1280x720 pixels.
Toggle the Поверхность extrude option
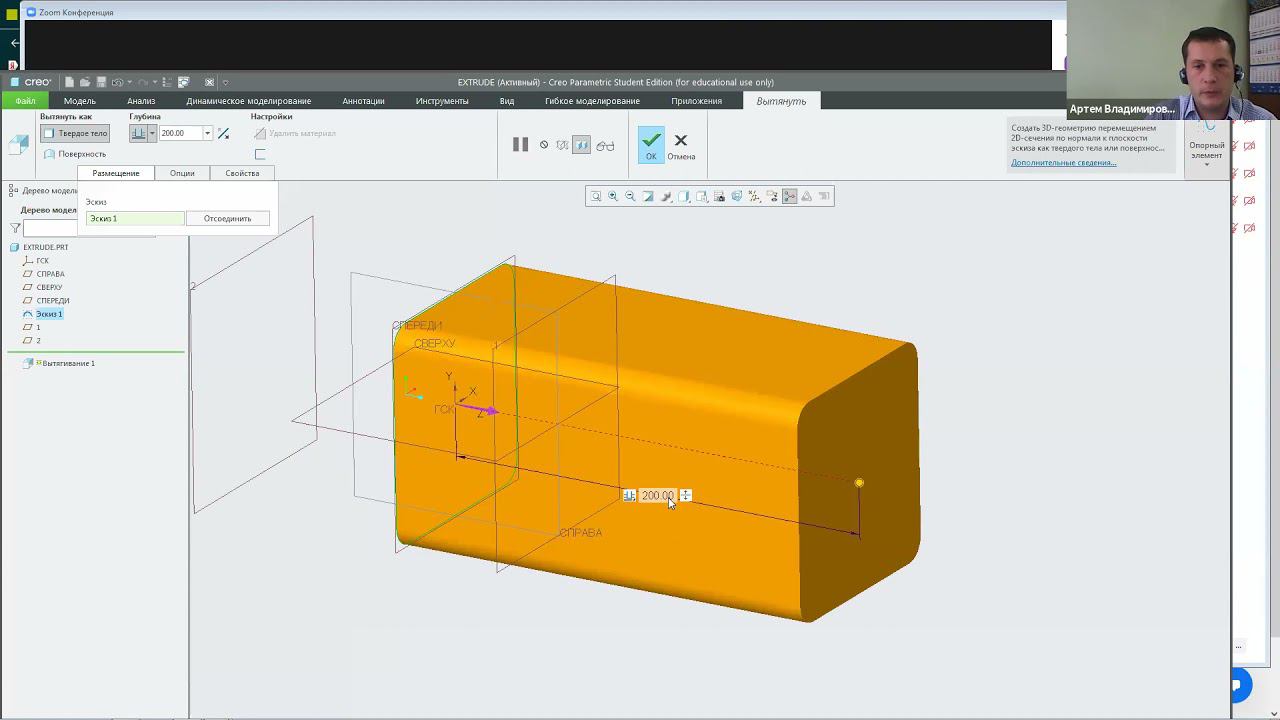[75, 154]
